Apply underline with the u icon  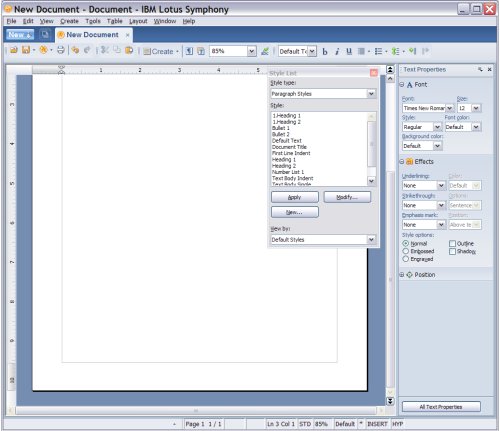tap(349, 51)
